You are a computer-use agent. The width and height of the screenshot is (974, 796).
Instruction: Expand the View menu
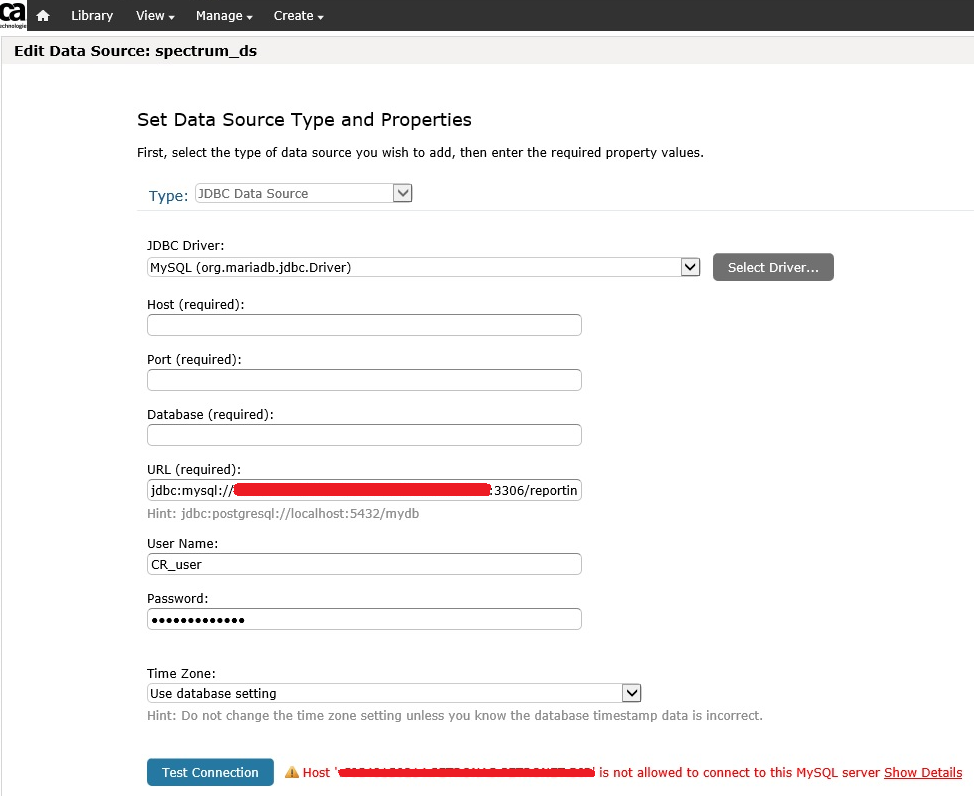(155, 16)
